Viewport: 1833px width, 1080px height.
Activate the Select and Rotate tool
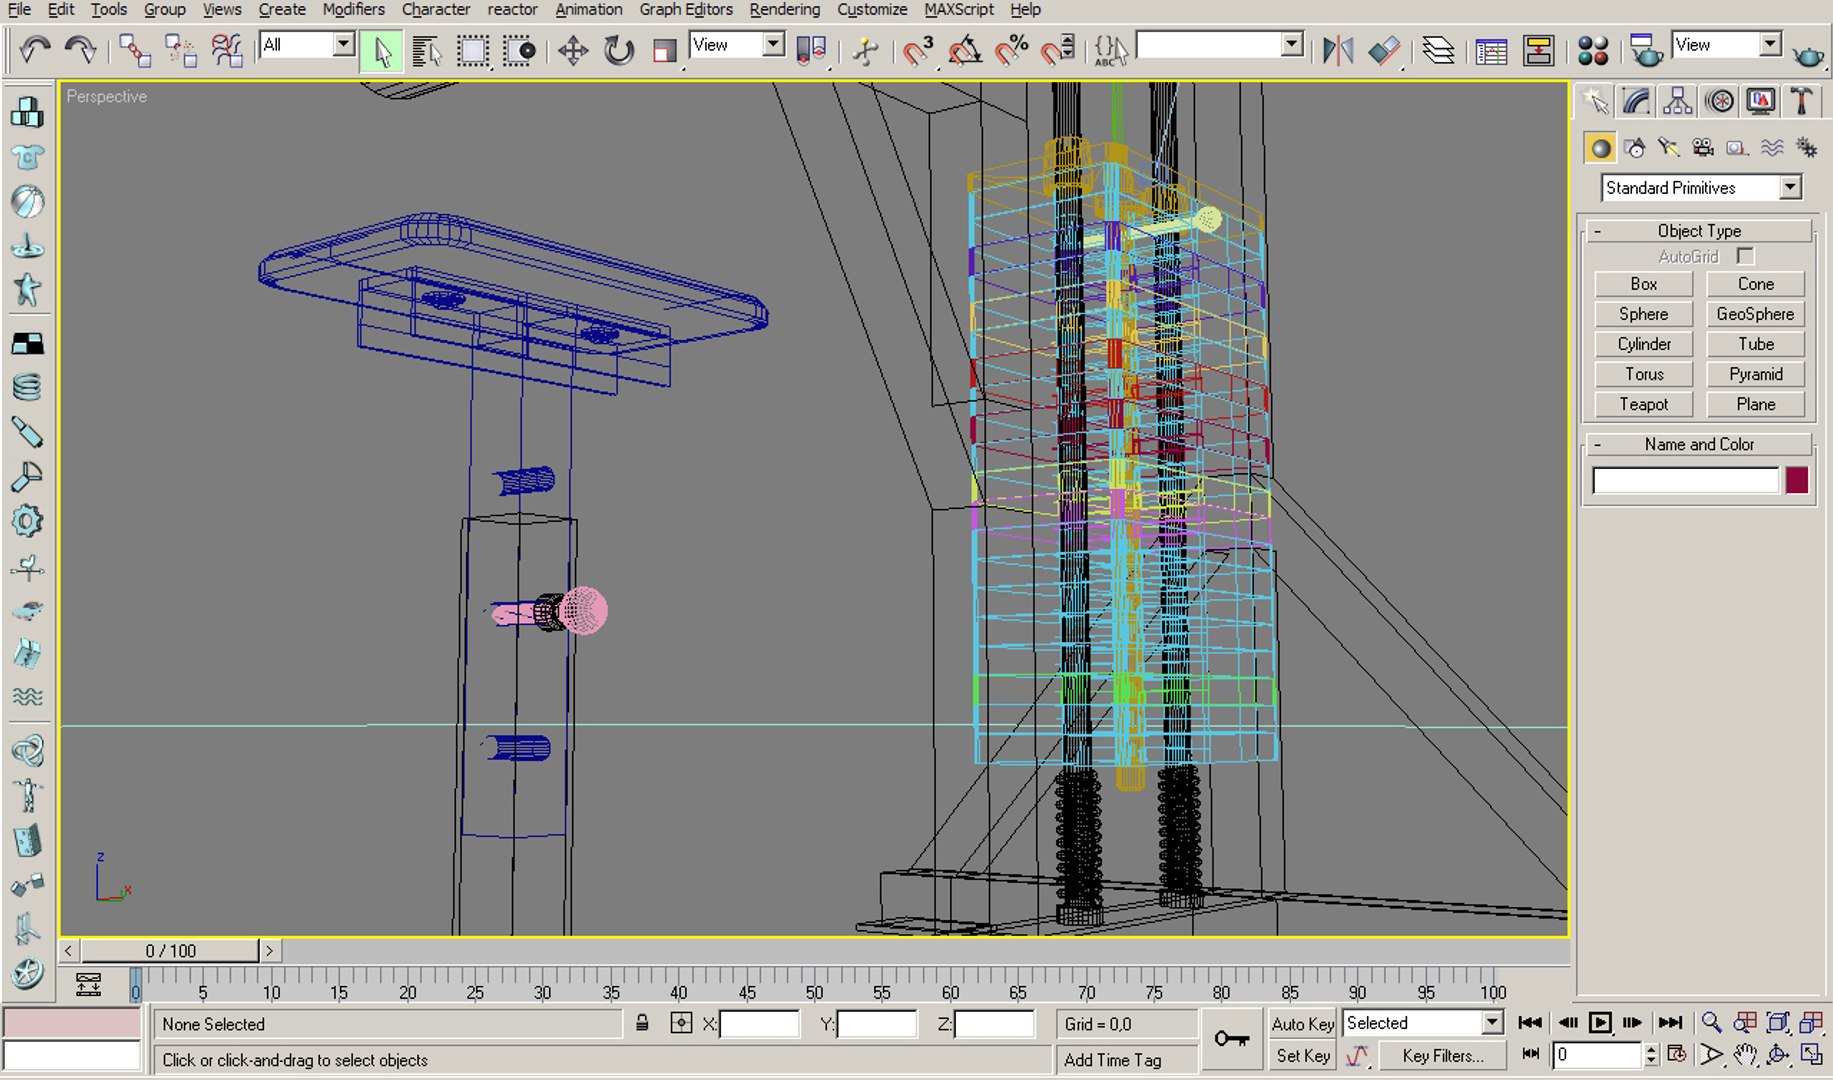[619, 50]
